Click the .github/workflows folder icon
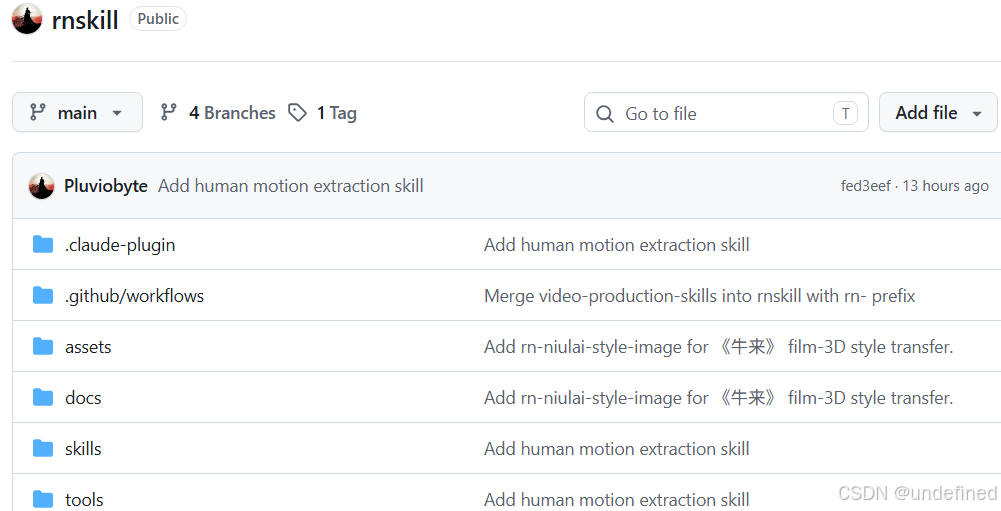Image resolution: width=1001 pixels, height=511 pixels. (x=43, y=295)
